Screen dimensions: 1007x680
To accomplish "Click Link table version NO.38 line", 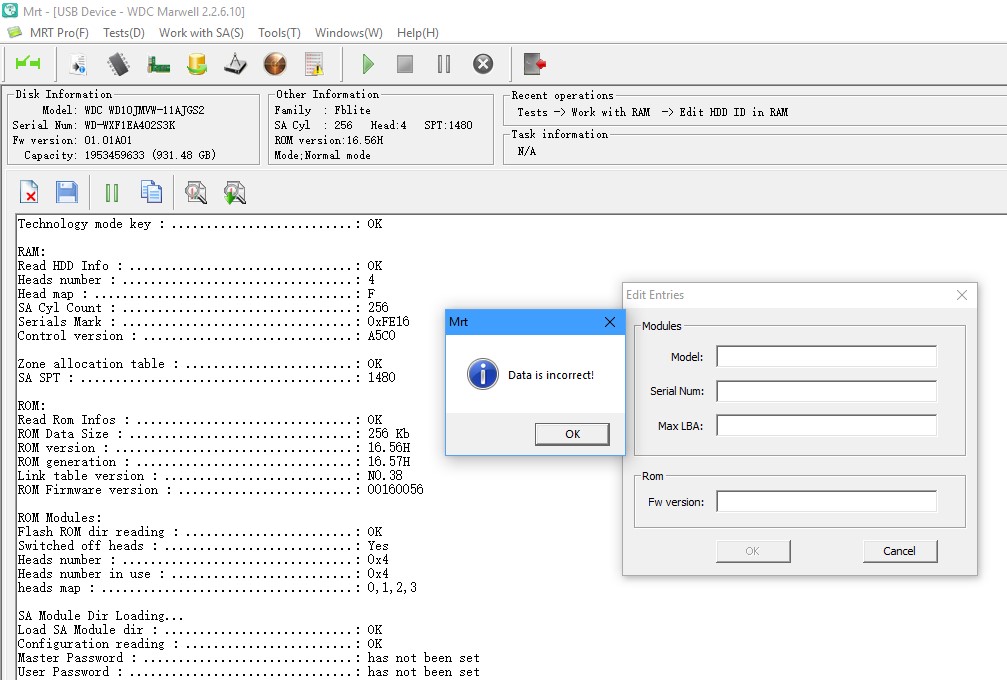I will [210, 476].
